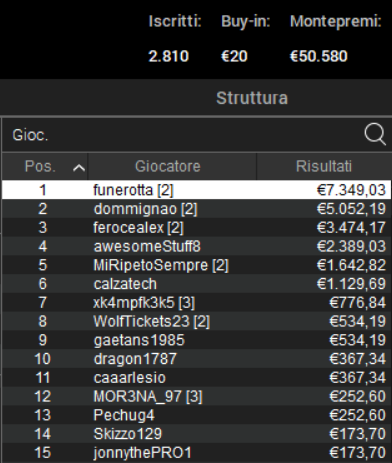Select the gaetans1985 row

tap(196, 340)
